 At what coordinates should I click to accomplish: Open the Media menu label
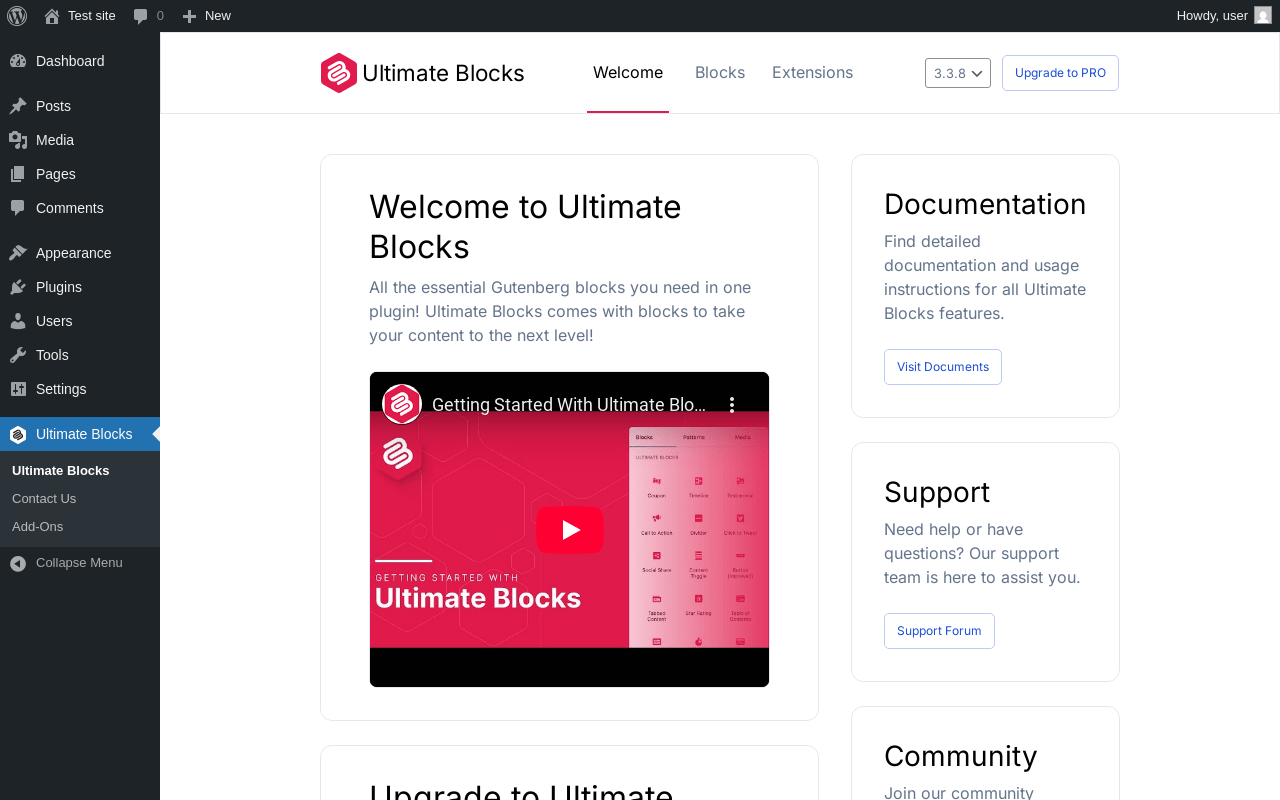(x=55, y=140)
